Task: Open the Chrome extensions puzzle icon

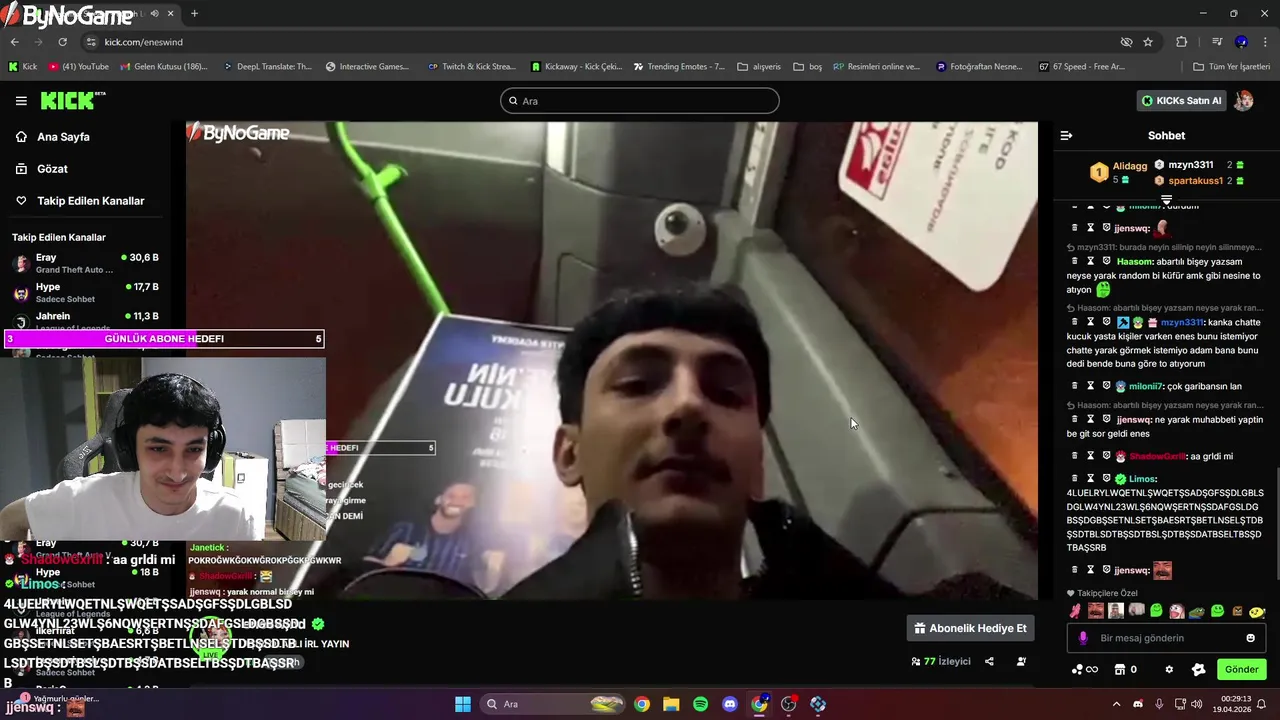Action: (x=1181, y=42)
